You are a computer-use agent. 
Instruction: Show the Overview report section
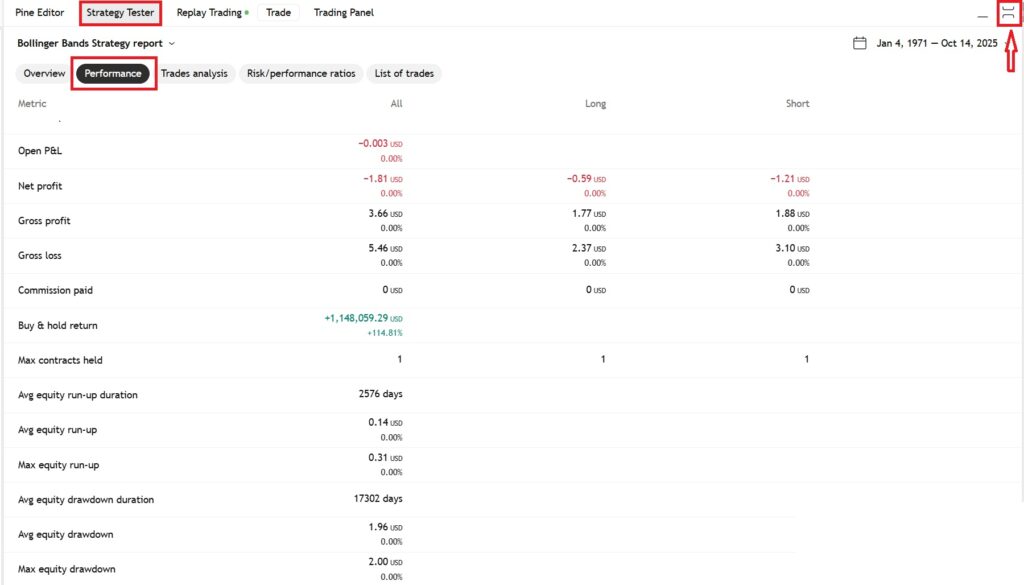click(x=44, y=73)
